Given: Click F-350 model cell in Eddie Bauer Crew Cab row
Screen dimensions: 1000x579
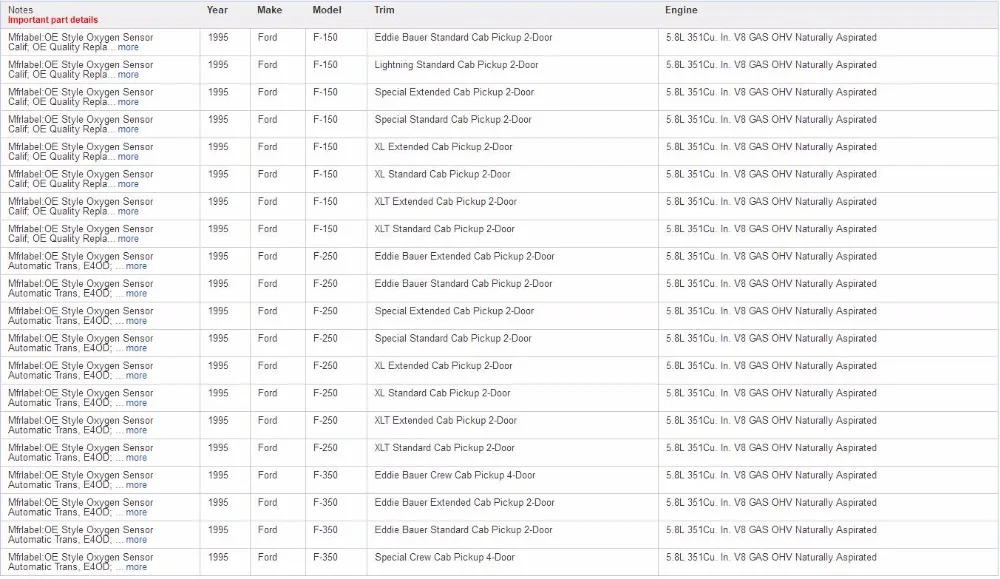Looking at the screenshot, I should [x=325, y=476].
